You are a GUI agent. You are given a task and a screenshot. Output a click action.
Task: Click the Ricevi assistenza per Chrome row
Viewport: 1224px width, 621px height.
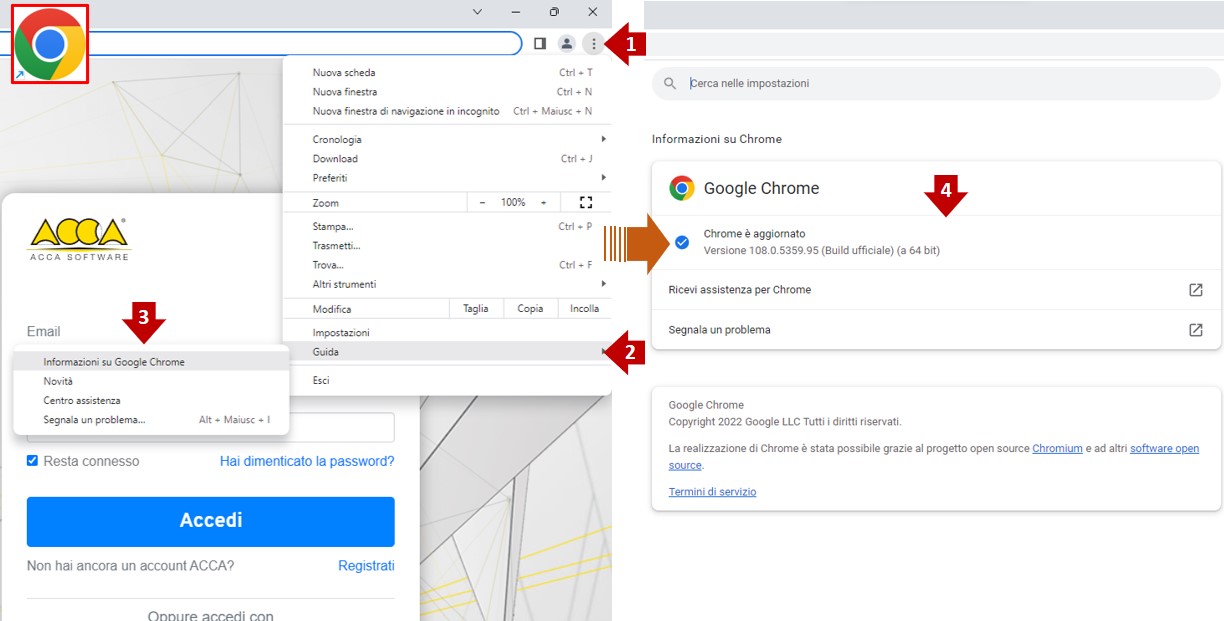click(x=936, y=290)
